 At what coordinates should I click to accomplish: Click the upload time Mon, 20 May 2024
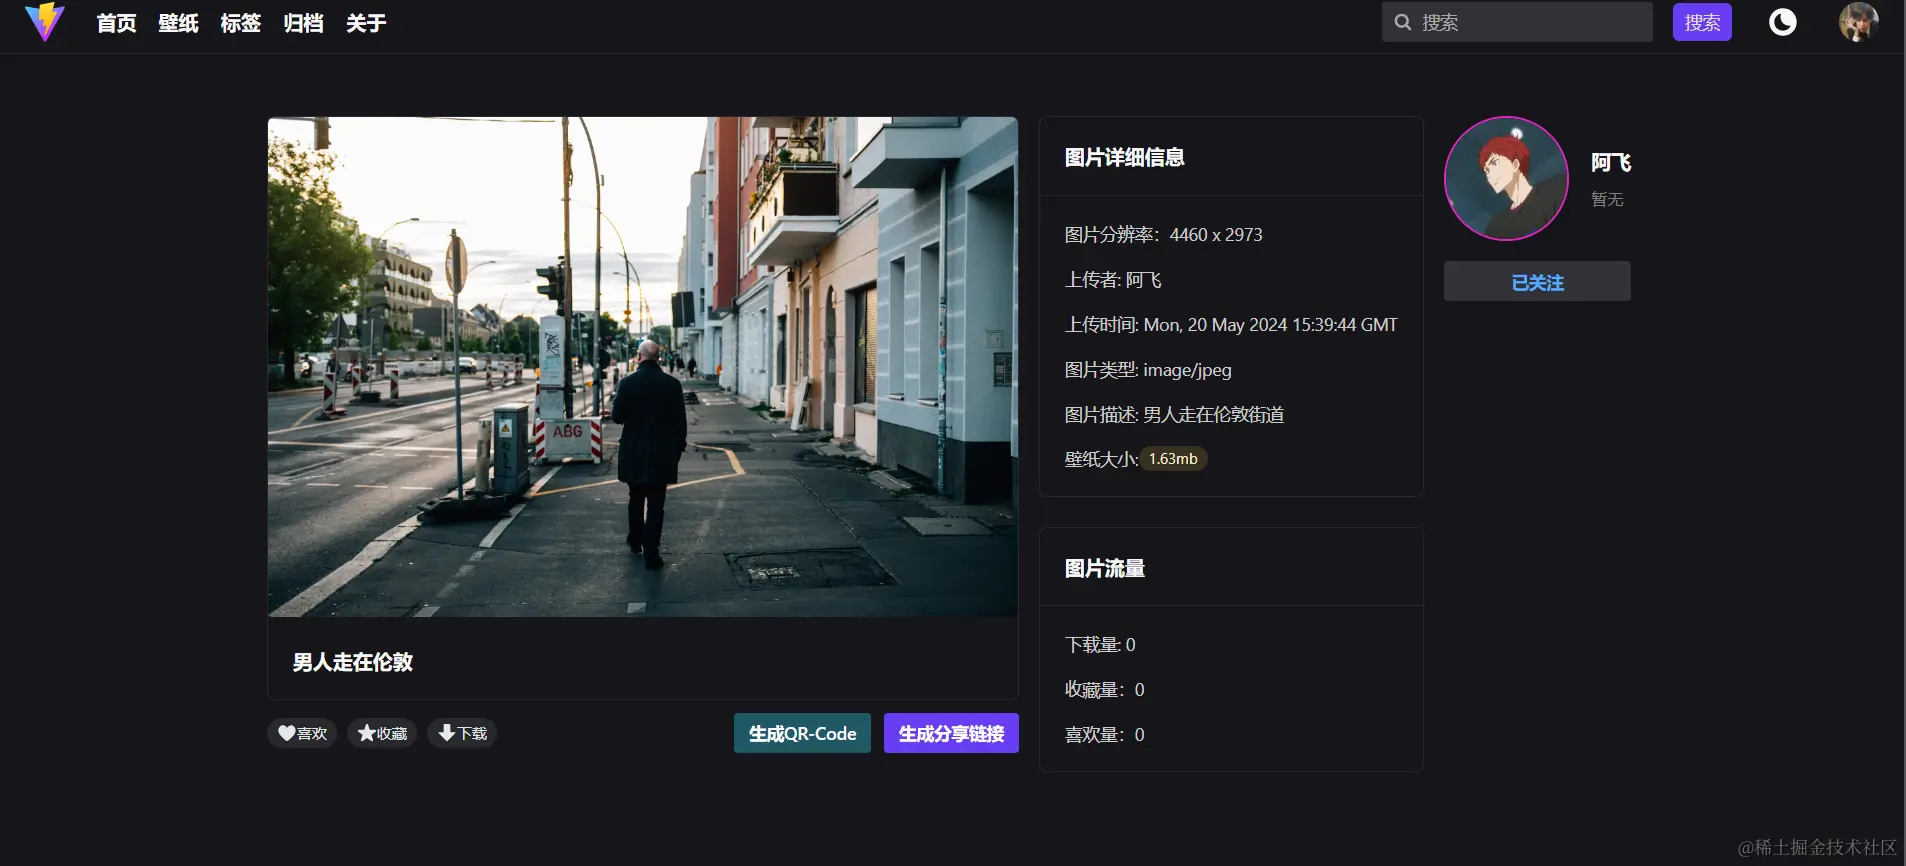tap(1271, 325)
